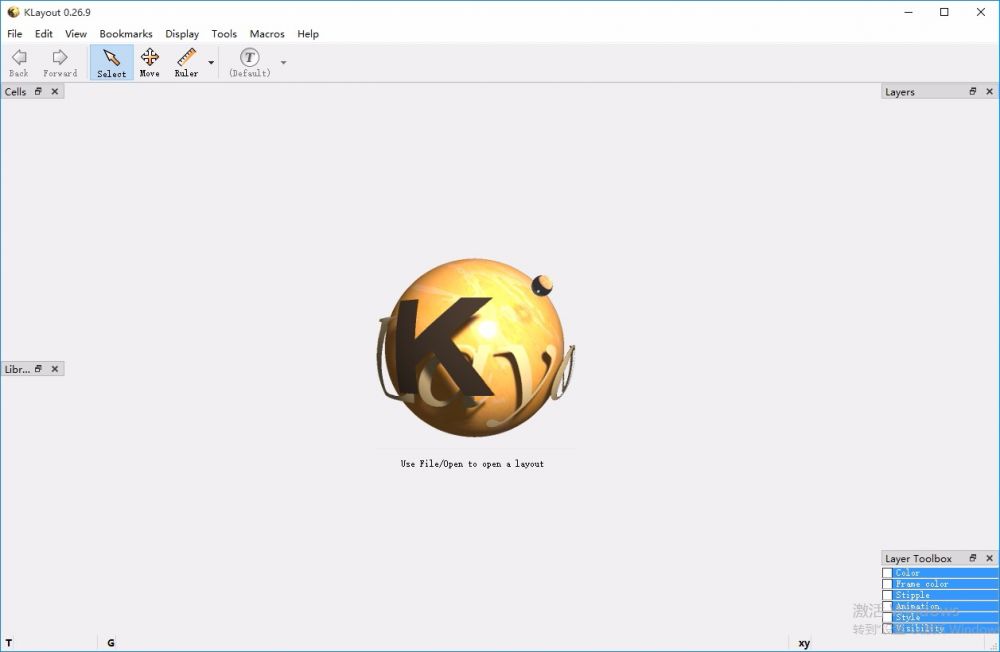1000x652 pixels.
Task: Pick the Ruler tool
Action: 186,63
